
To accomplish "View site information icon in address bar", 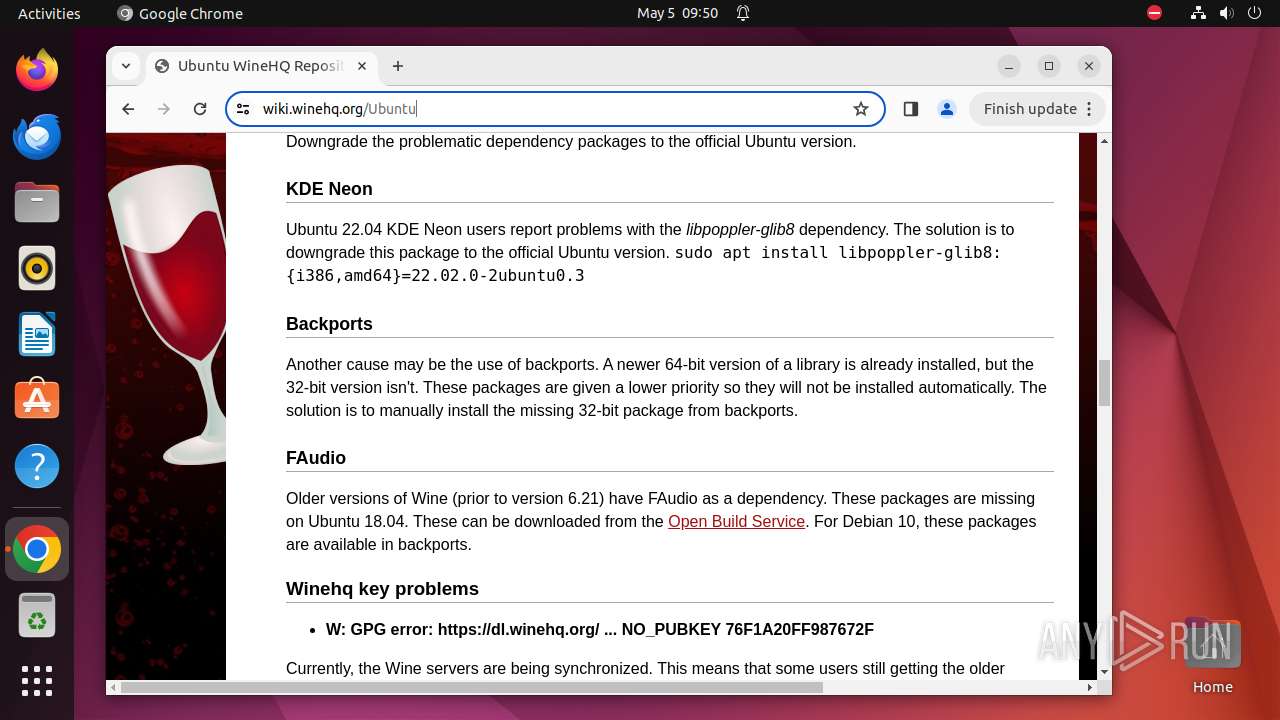I will (244, 109).
